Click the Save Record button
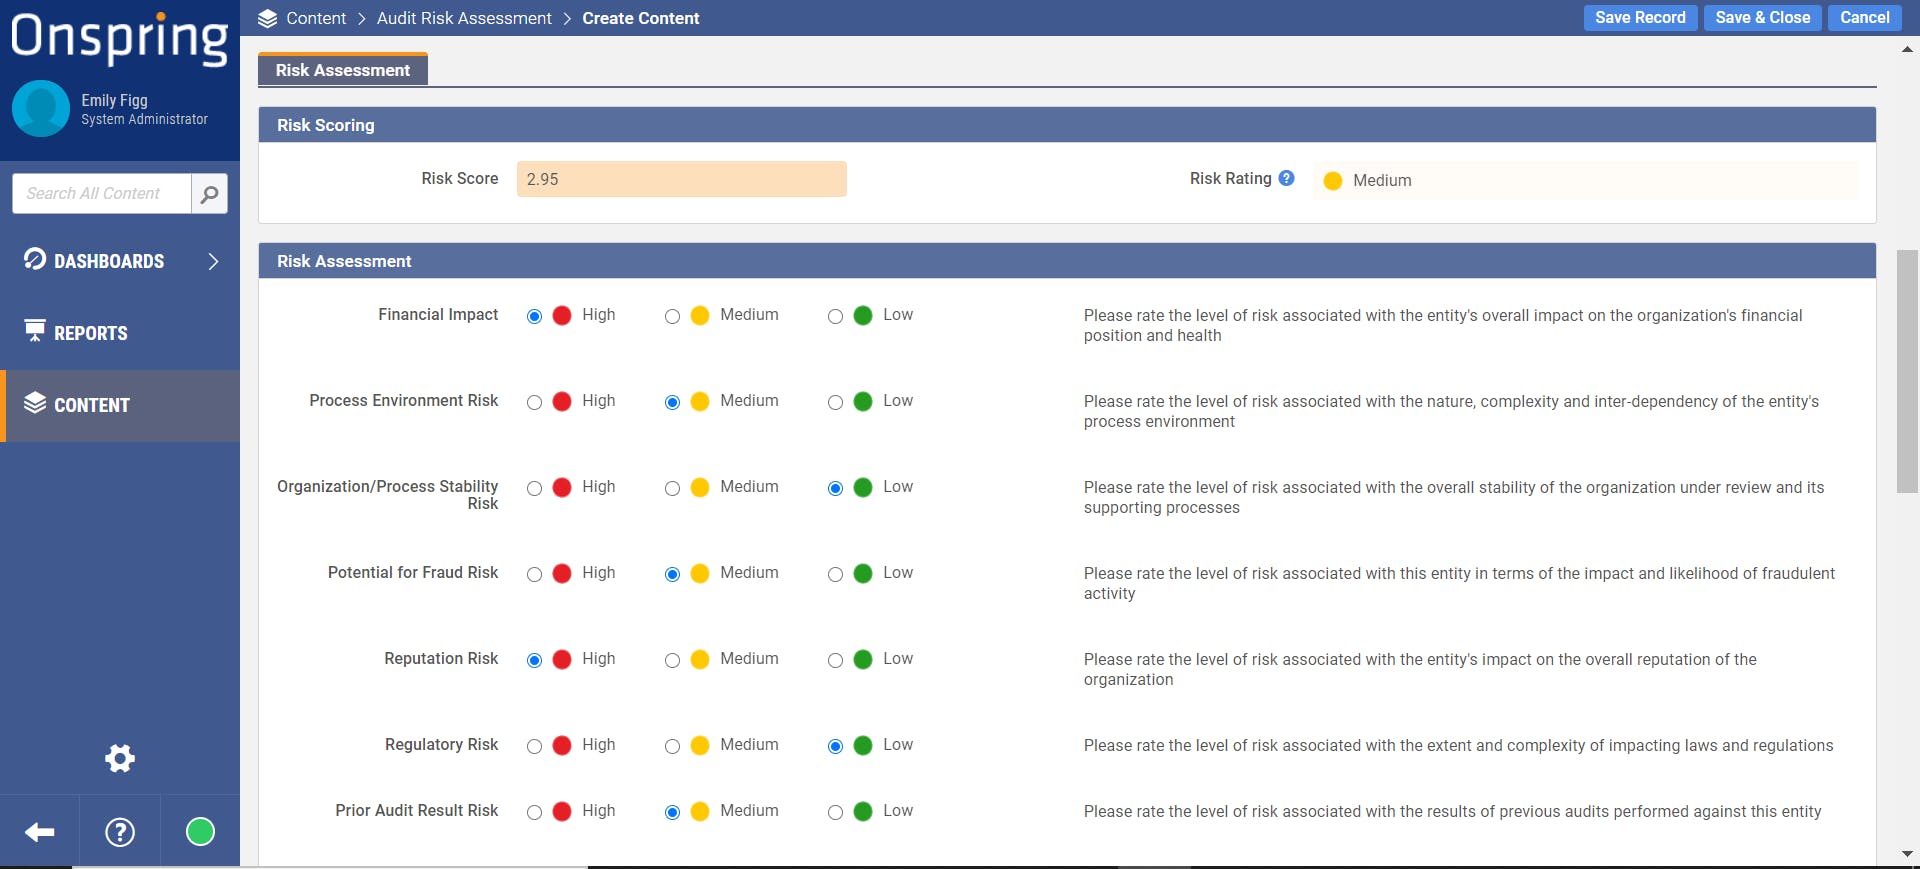 click(1639, 18)
